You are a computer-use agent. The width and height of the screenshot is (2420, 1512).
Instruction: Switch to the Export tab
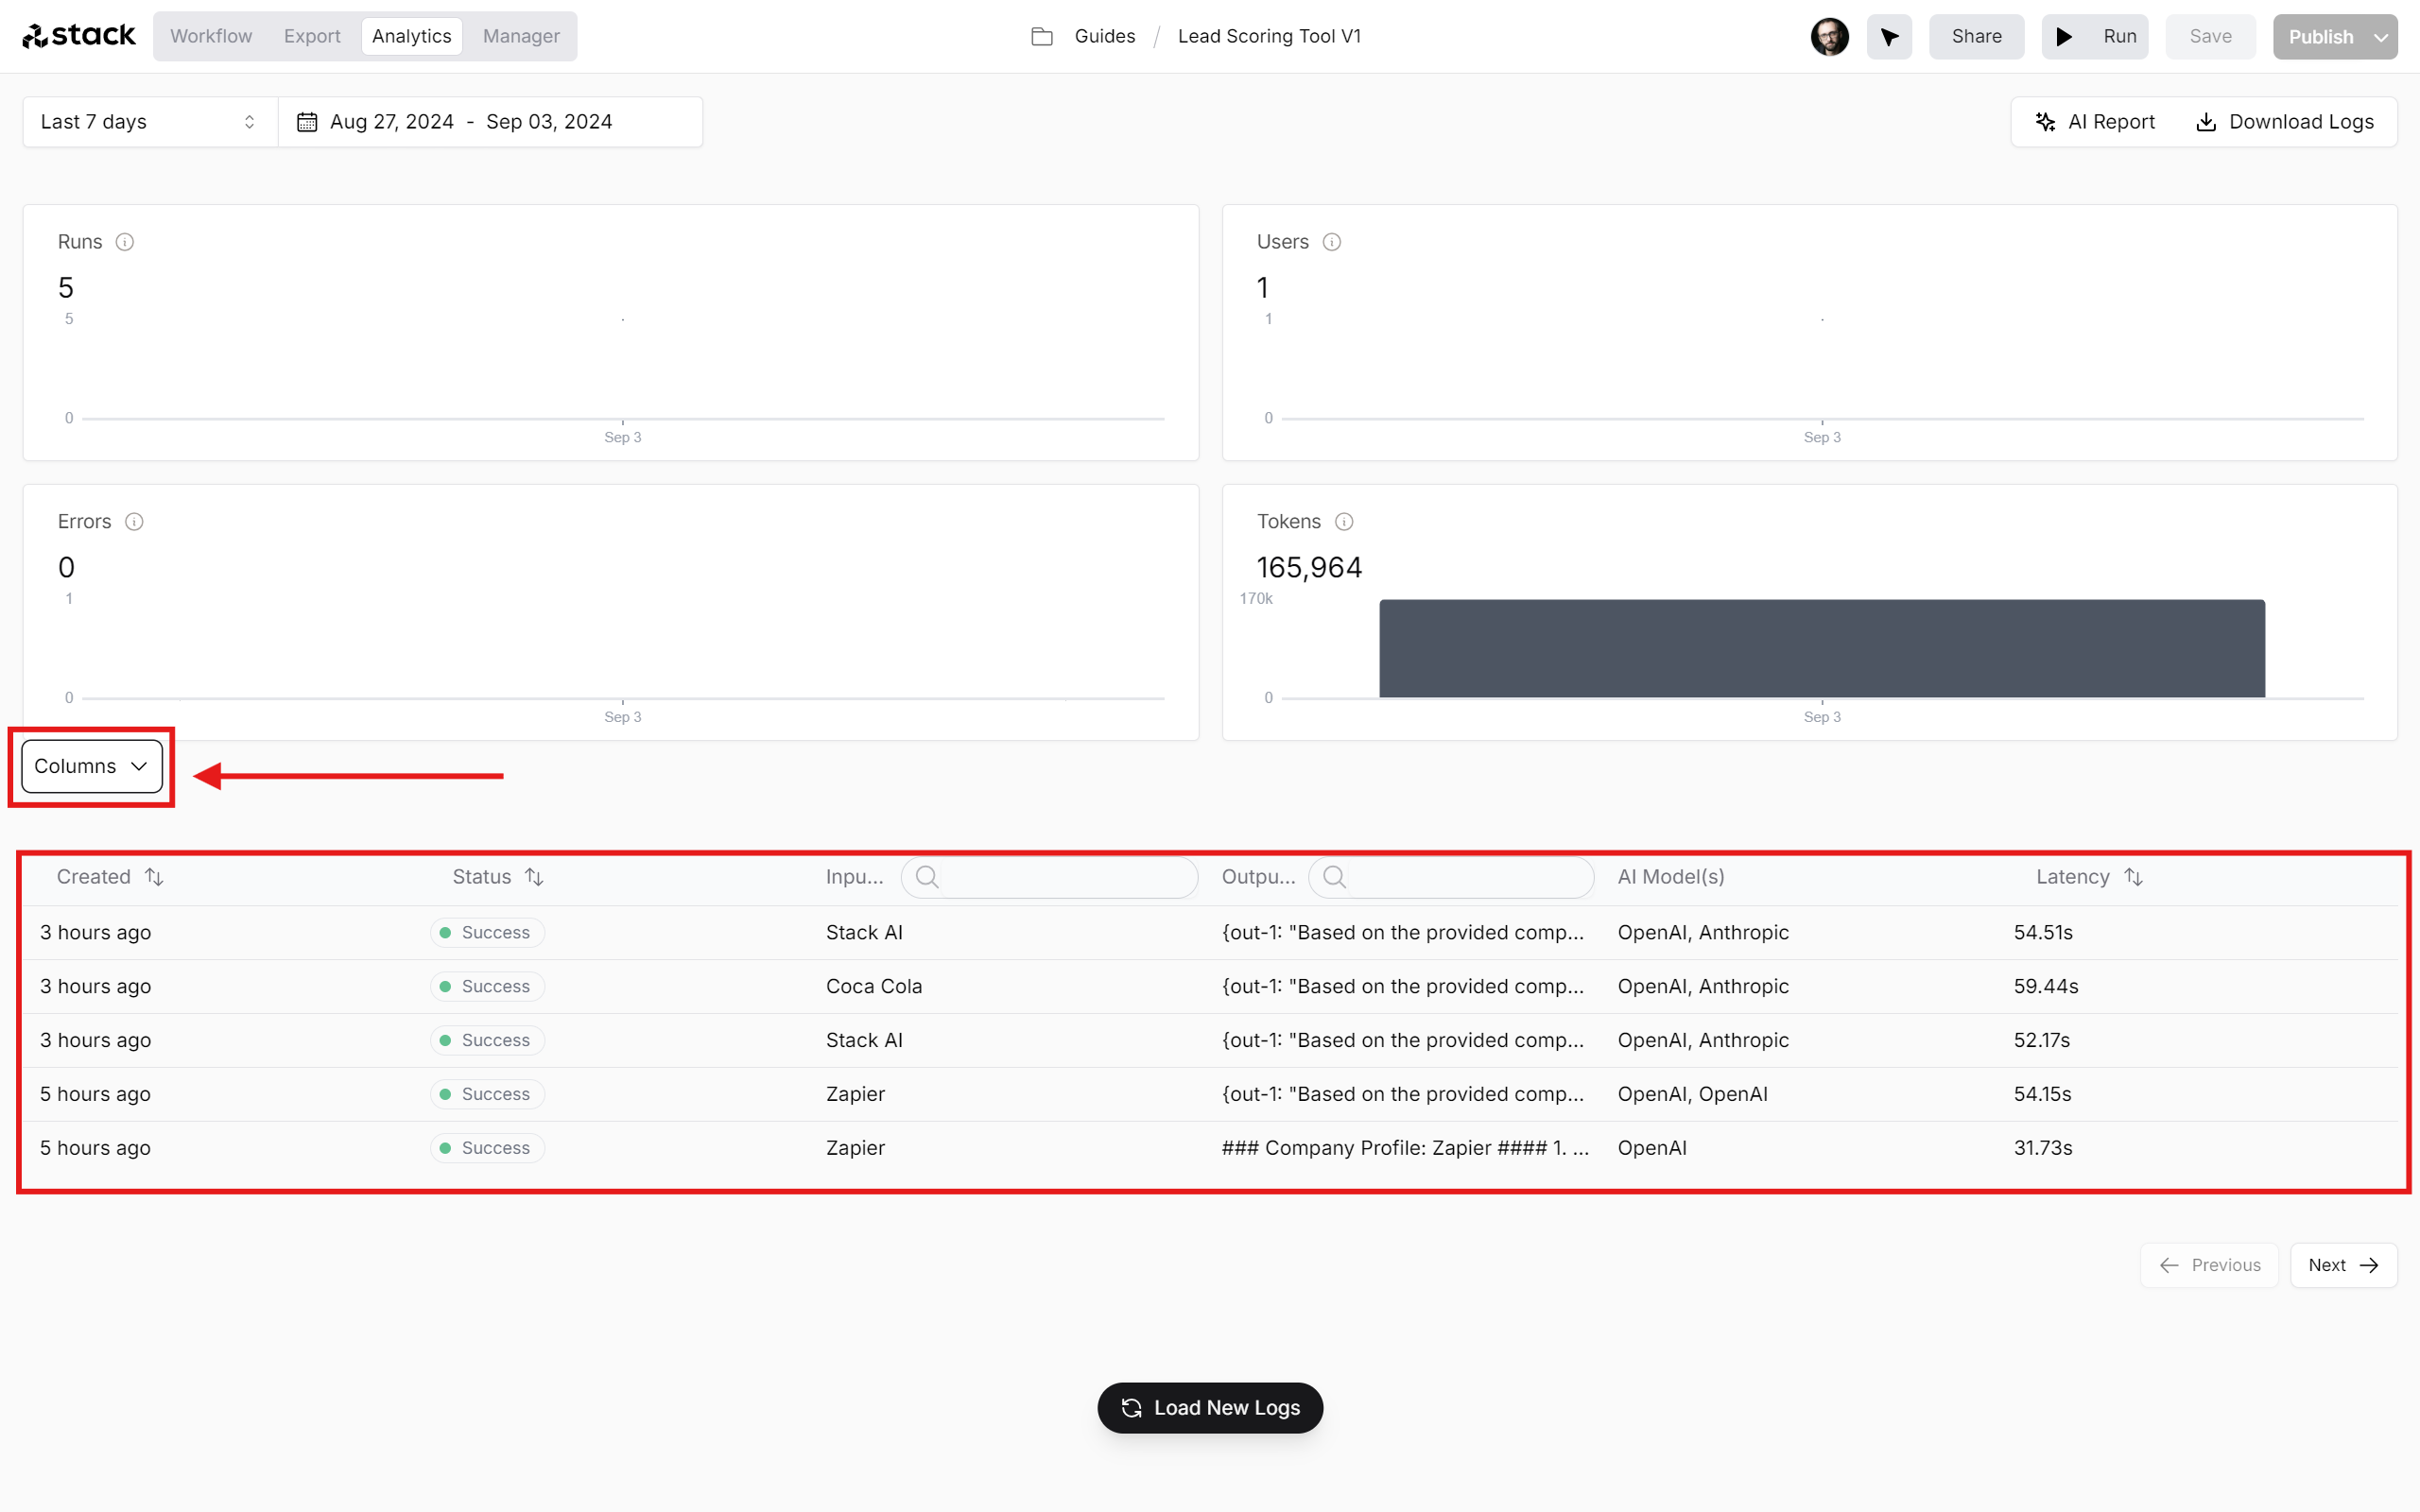pos(312,36)
